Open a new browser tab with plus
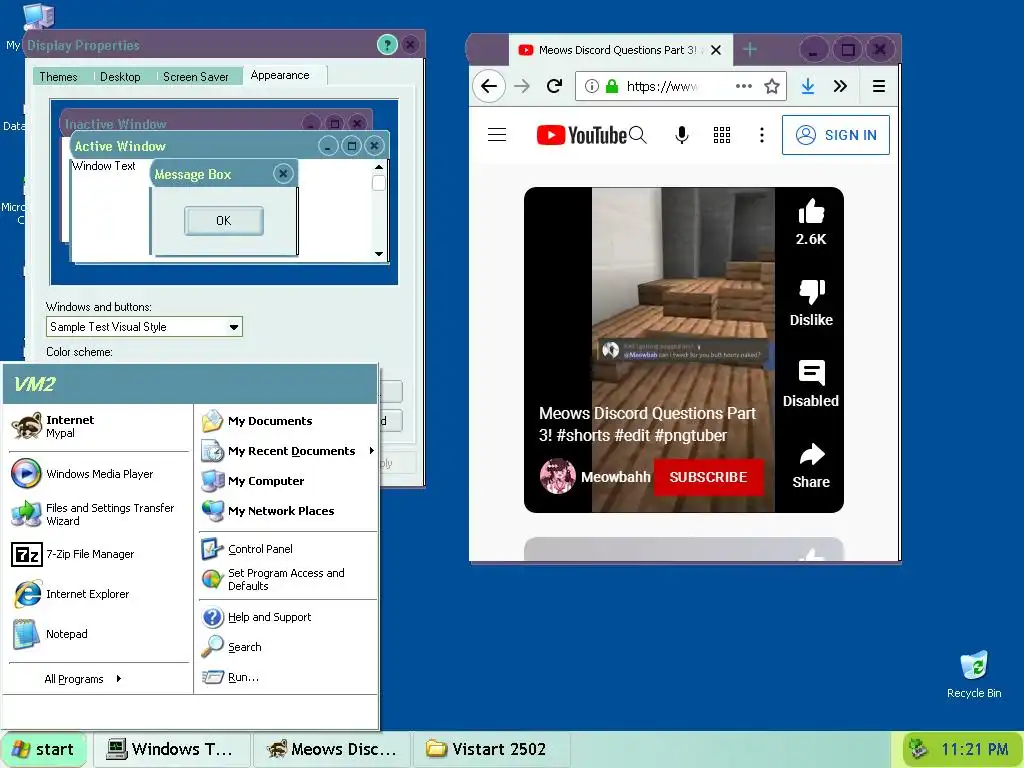The width and height of the screenshot is (1024, 768). [750, 50]
